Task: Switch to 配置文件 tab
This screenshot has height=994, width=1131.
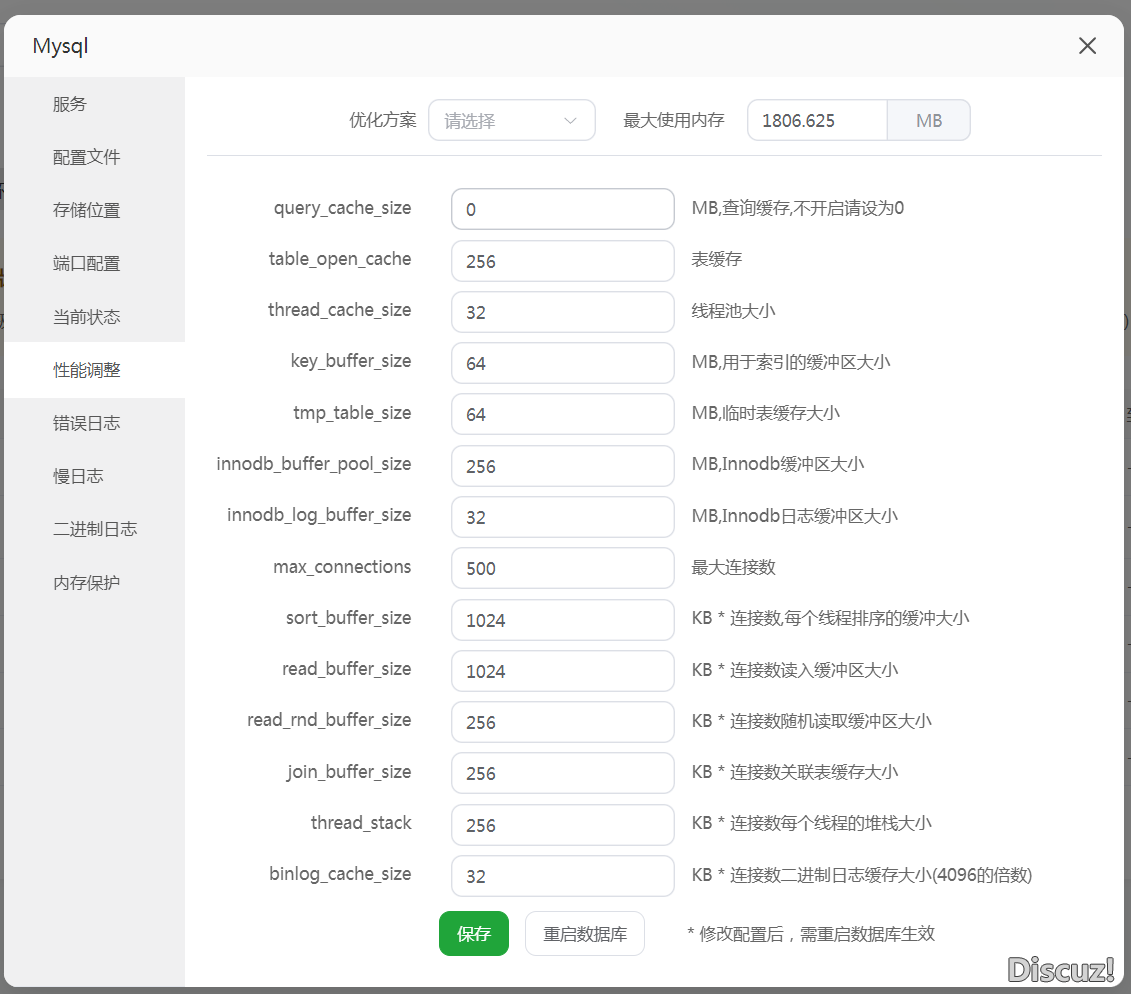Action: click(x=86, y=157)
